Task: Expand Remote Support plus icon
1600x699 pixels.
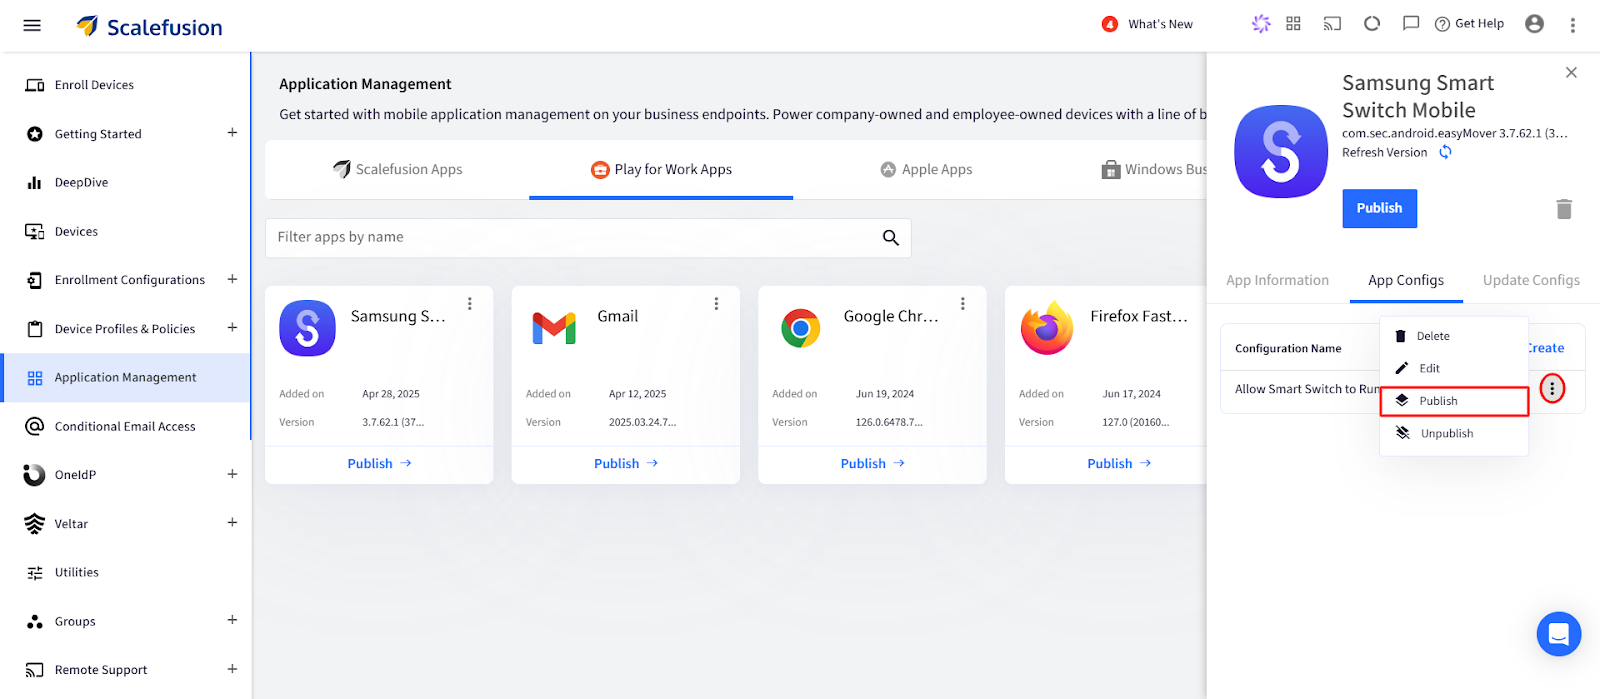Action: pyautogui.click(x=232, y=669)
